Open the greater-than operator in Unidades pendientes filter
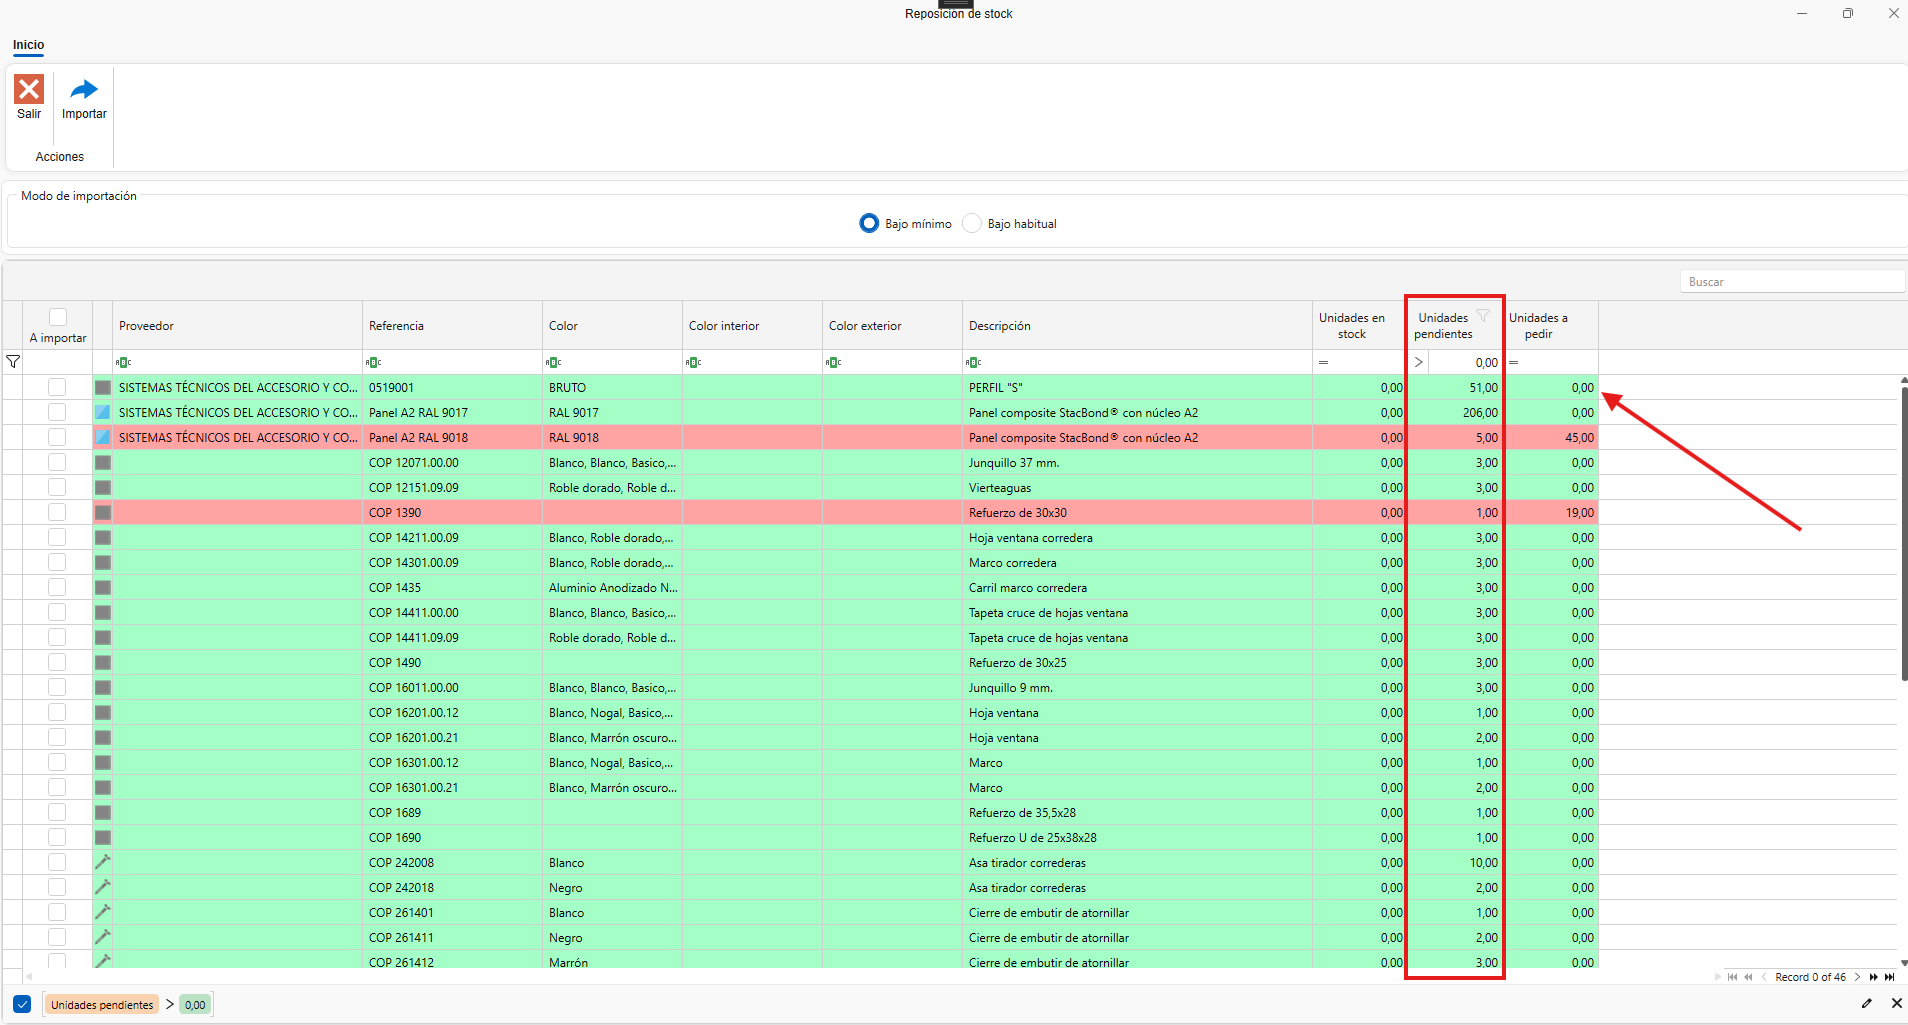 tap(1418, 362)
